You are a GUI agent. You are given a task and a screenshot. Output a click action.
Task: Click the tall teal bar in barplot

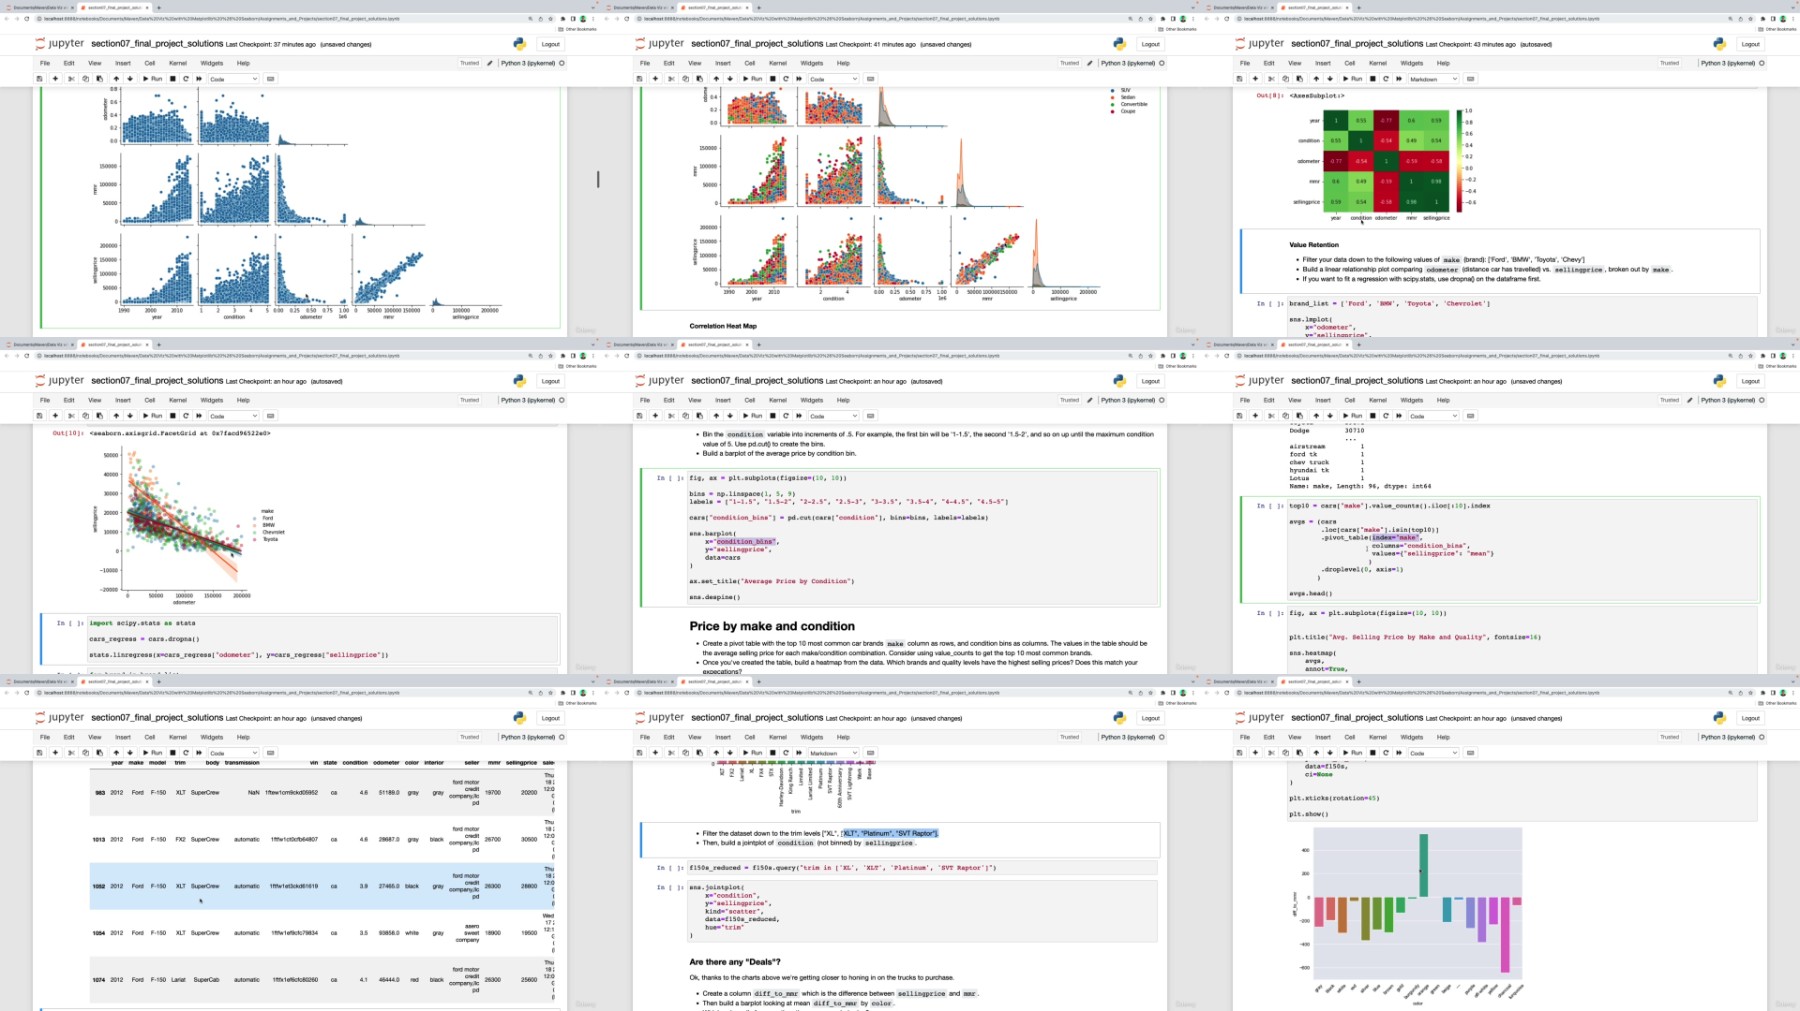[1424, 866]
